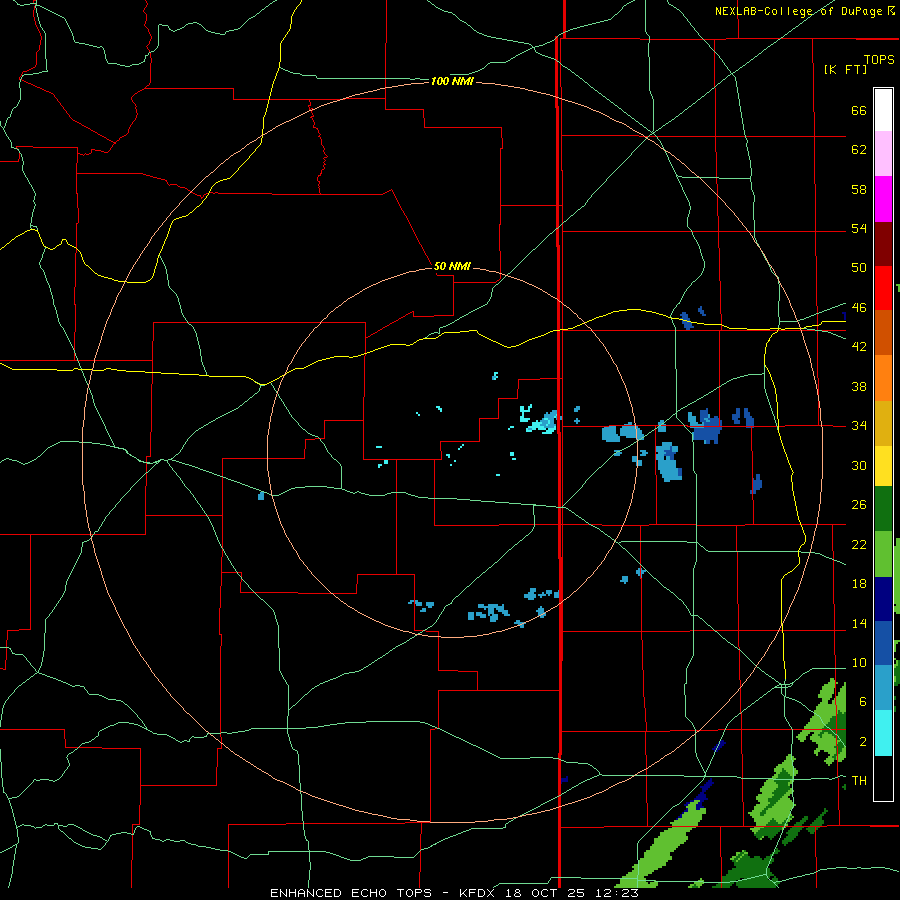Click the legend value '18'

pos(859,584)
